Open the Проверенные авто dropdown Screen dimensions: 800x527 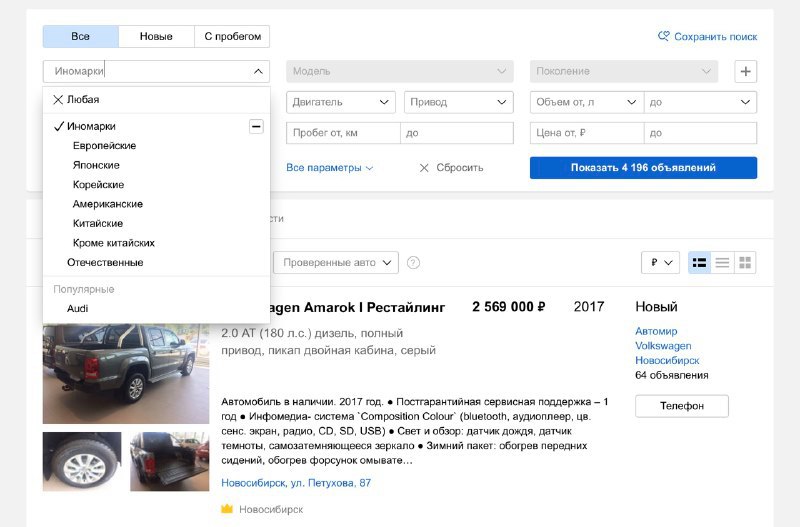pyautogui.click(x=336, y=262)
